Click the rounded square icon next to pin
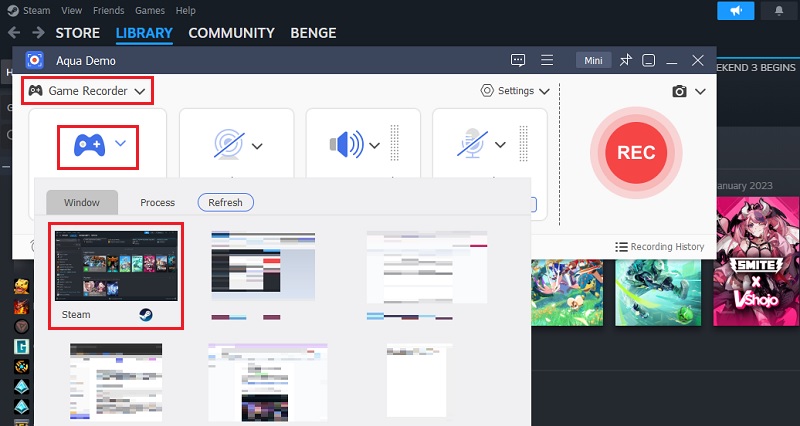The width and height of the screenshot is (800, 426). coord(648,60)
